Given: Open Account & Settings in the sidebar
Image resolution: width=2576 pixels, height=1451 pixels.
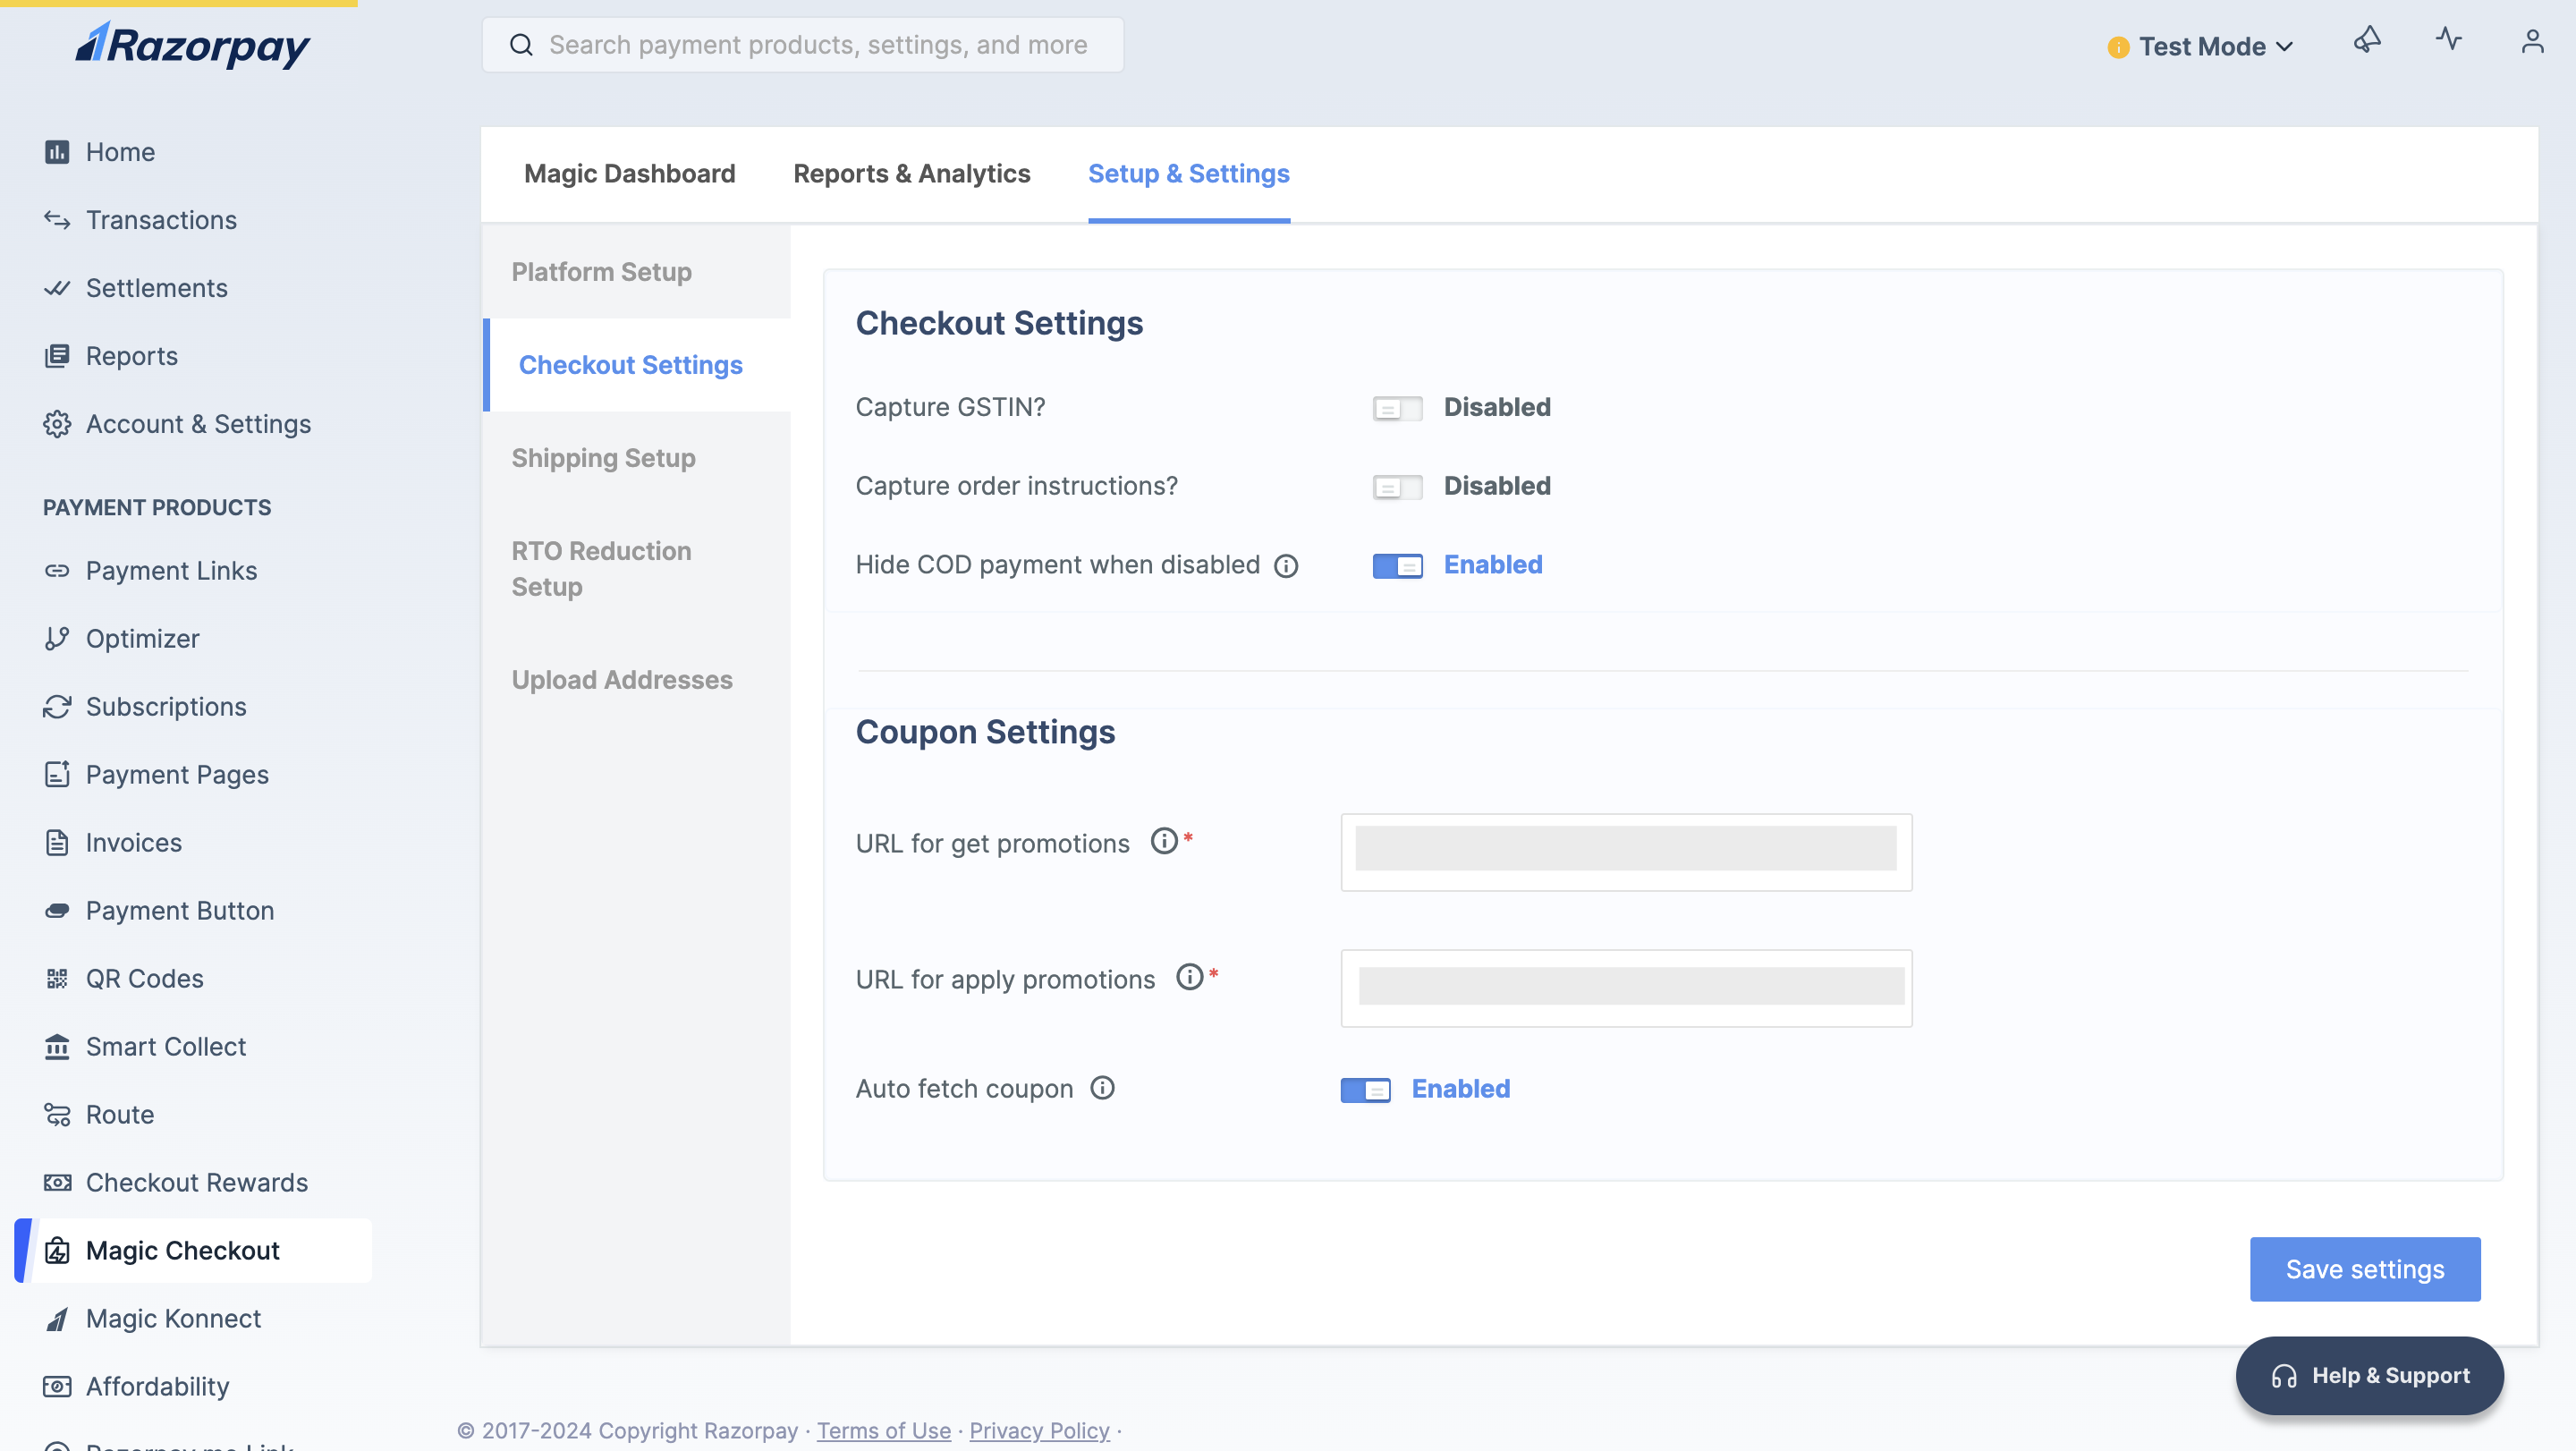Looking at the screenshot, I should 194,424.
